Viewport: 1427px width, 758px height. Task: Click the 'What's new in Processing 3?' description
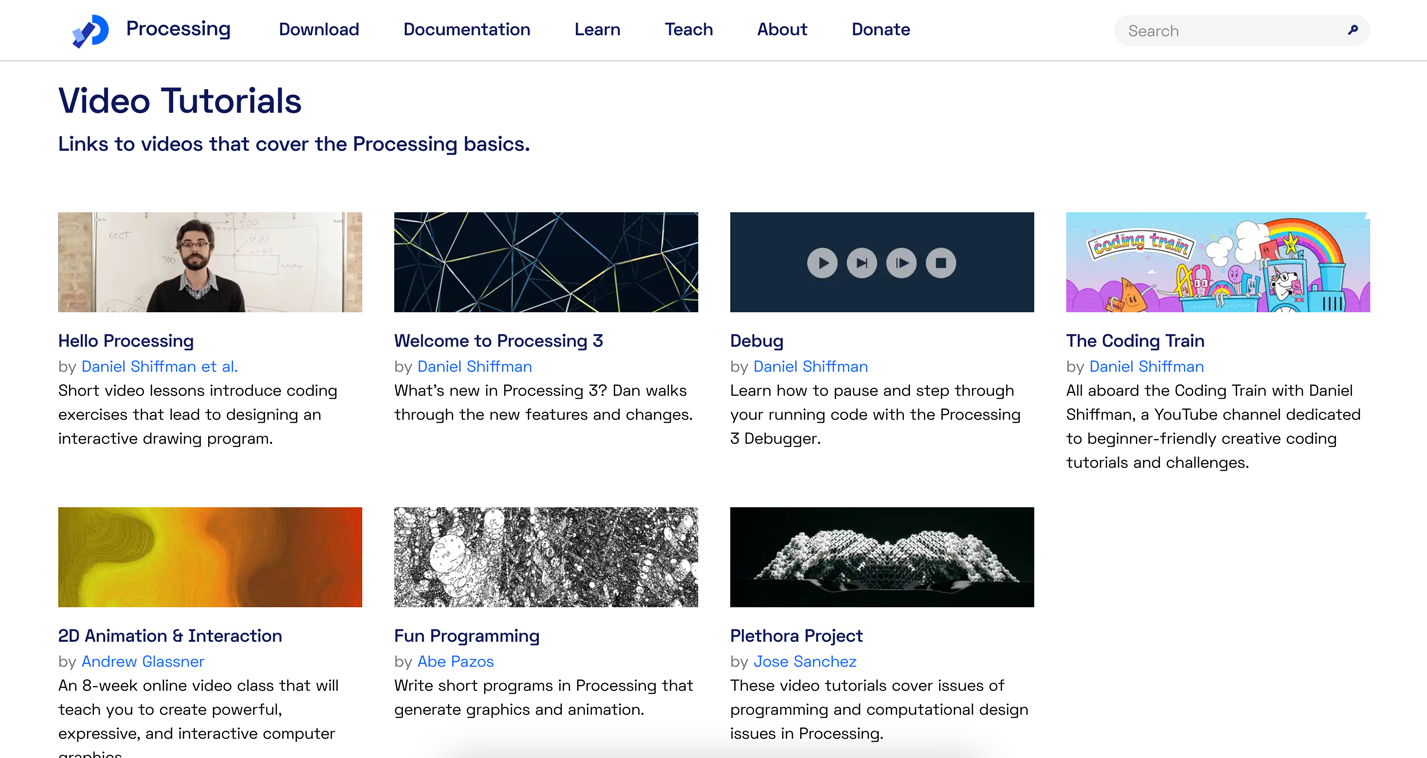(543, 403)
